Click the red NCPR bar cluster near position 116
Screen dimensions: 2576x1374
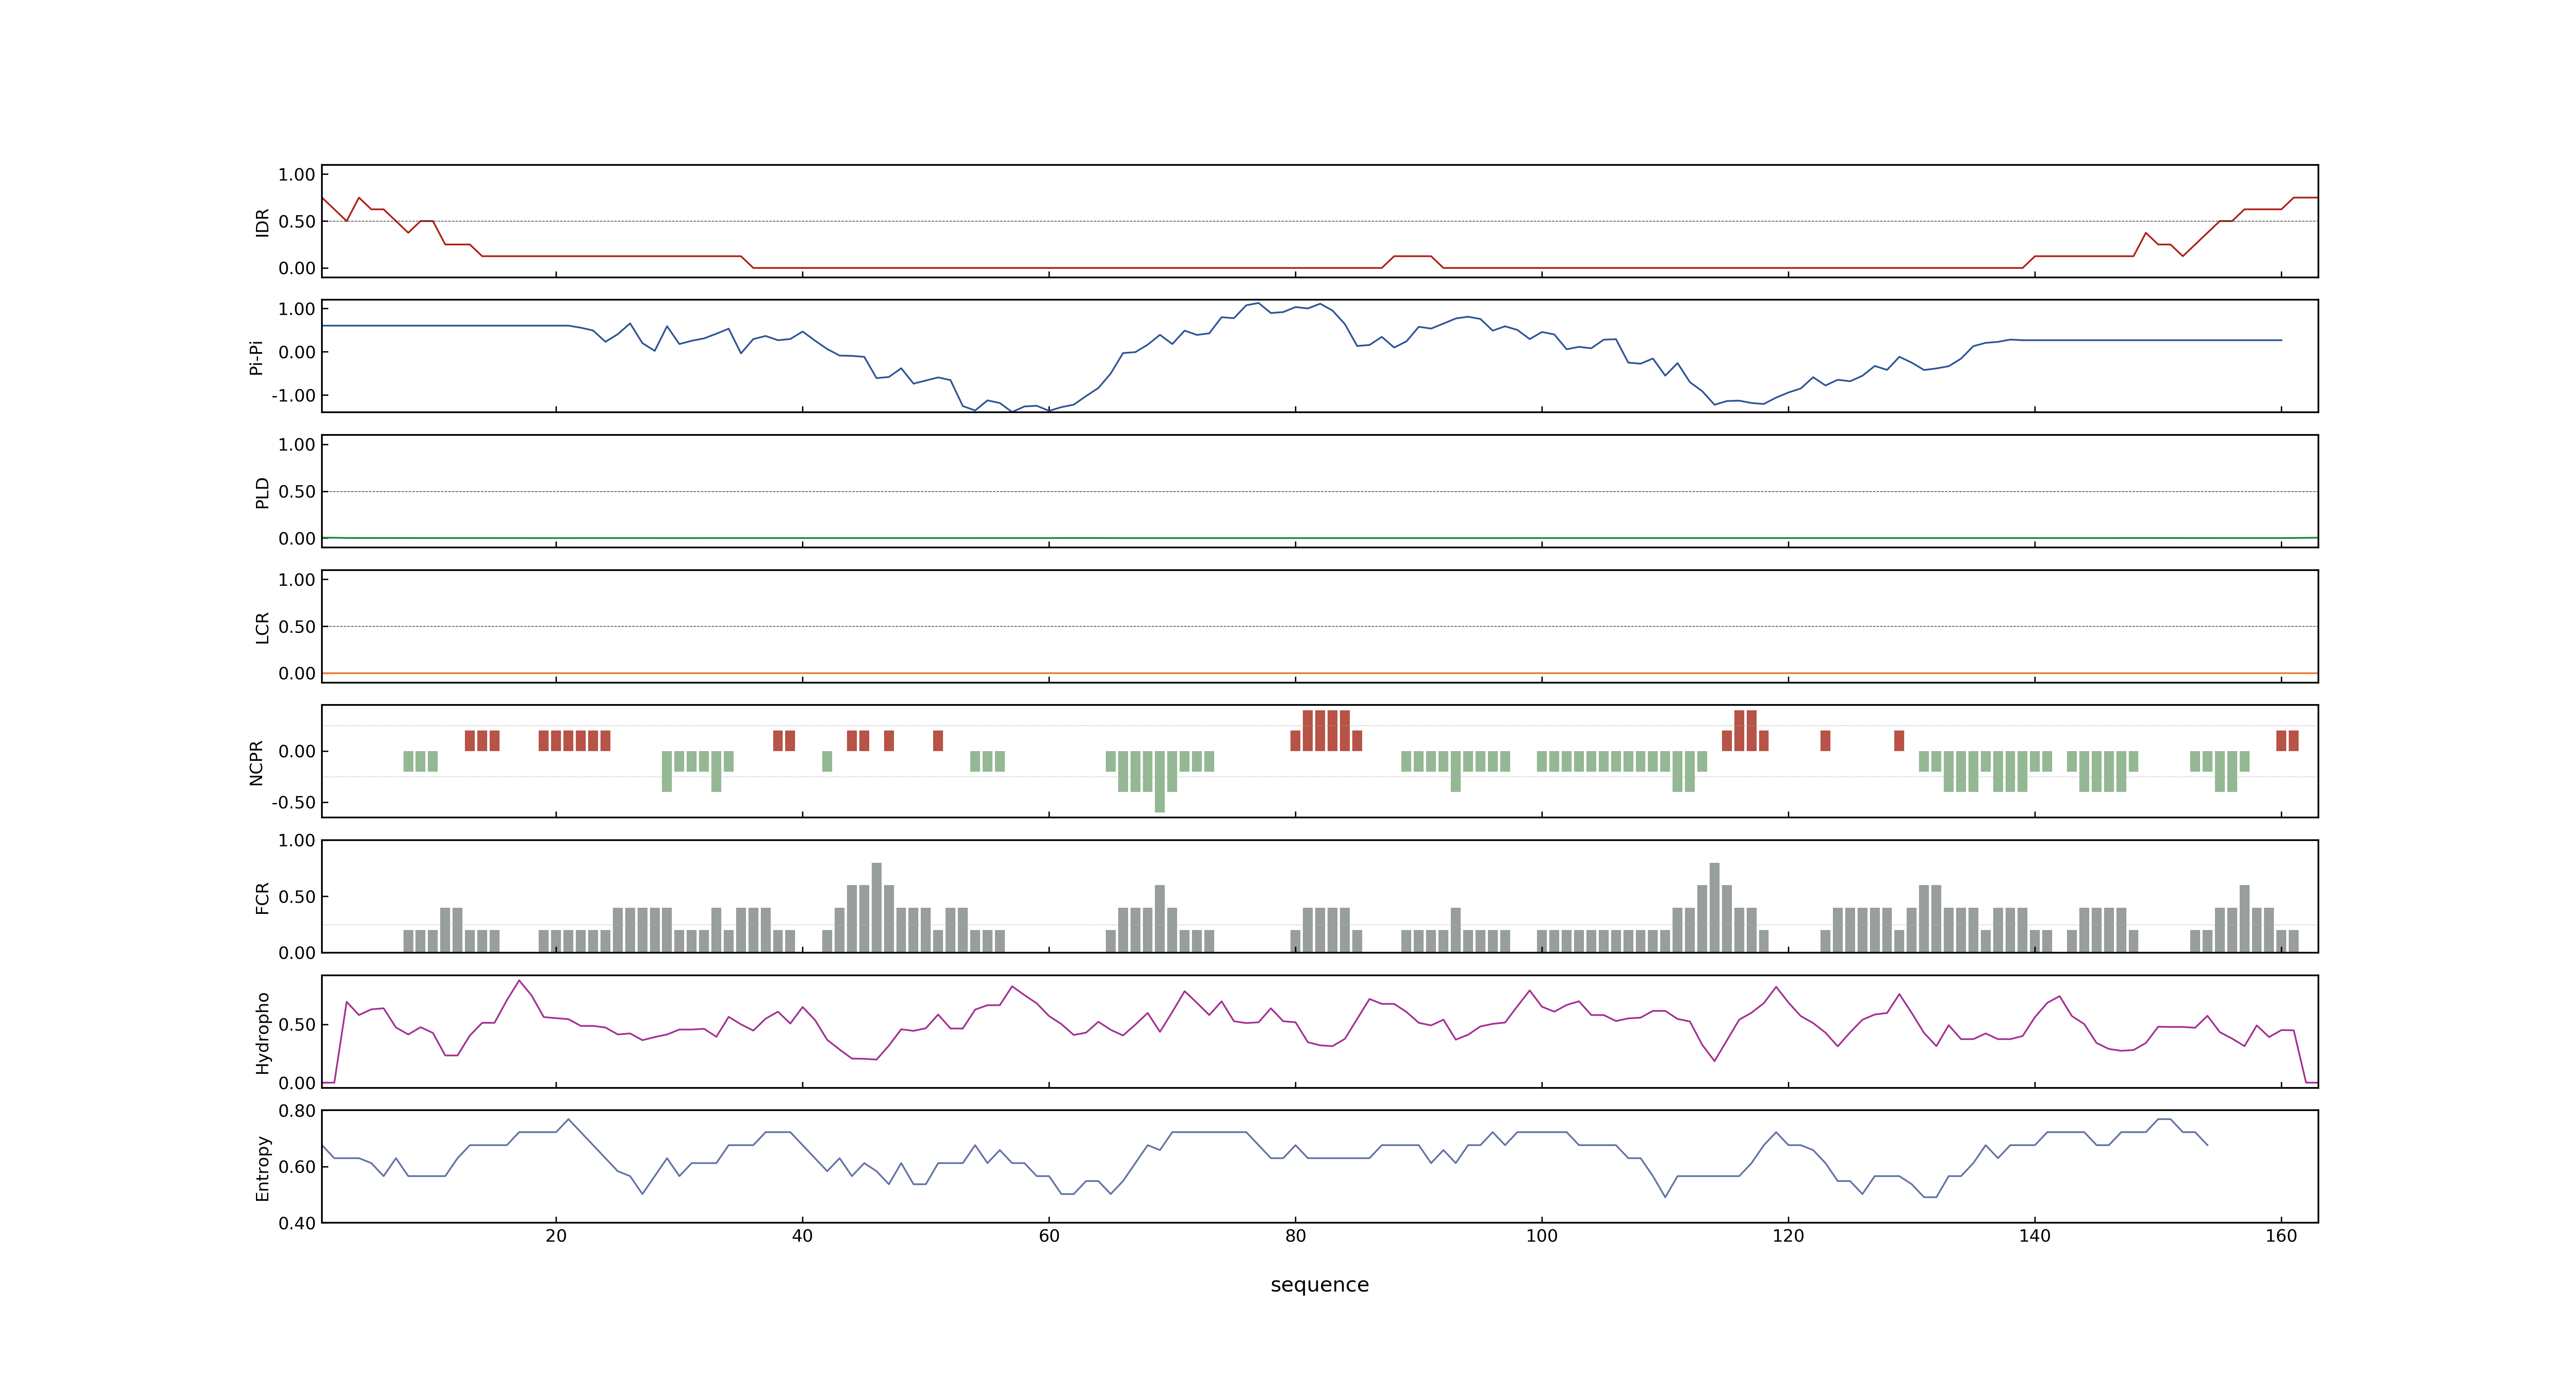(1745, 731)
